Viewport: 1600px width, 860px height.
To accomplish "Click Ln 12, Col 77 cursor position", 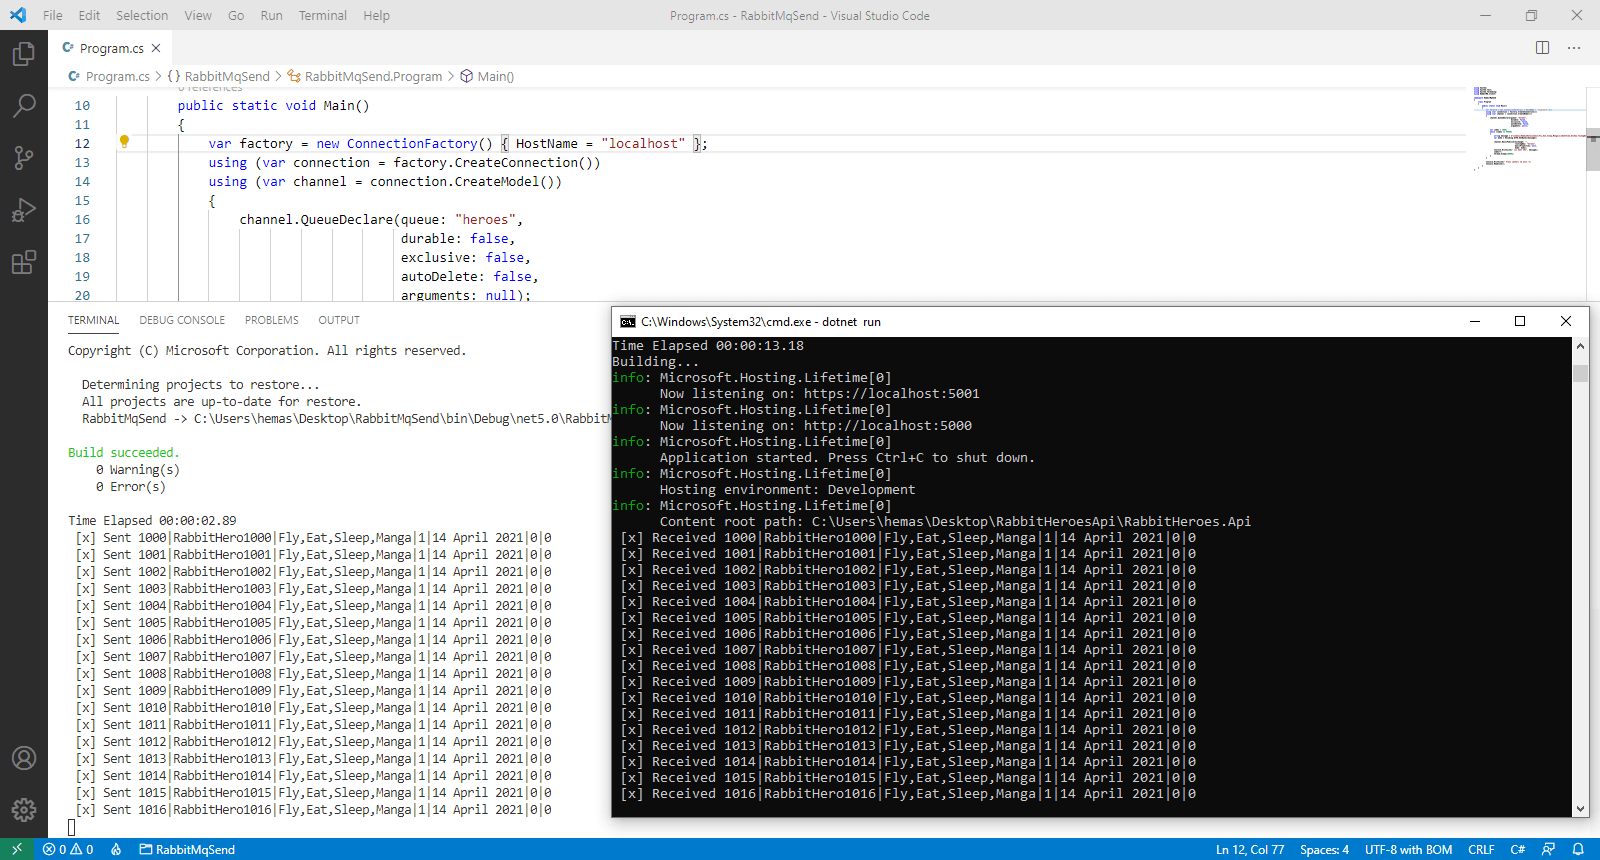I will (1250, 849).
